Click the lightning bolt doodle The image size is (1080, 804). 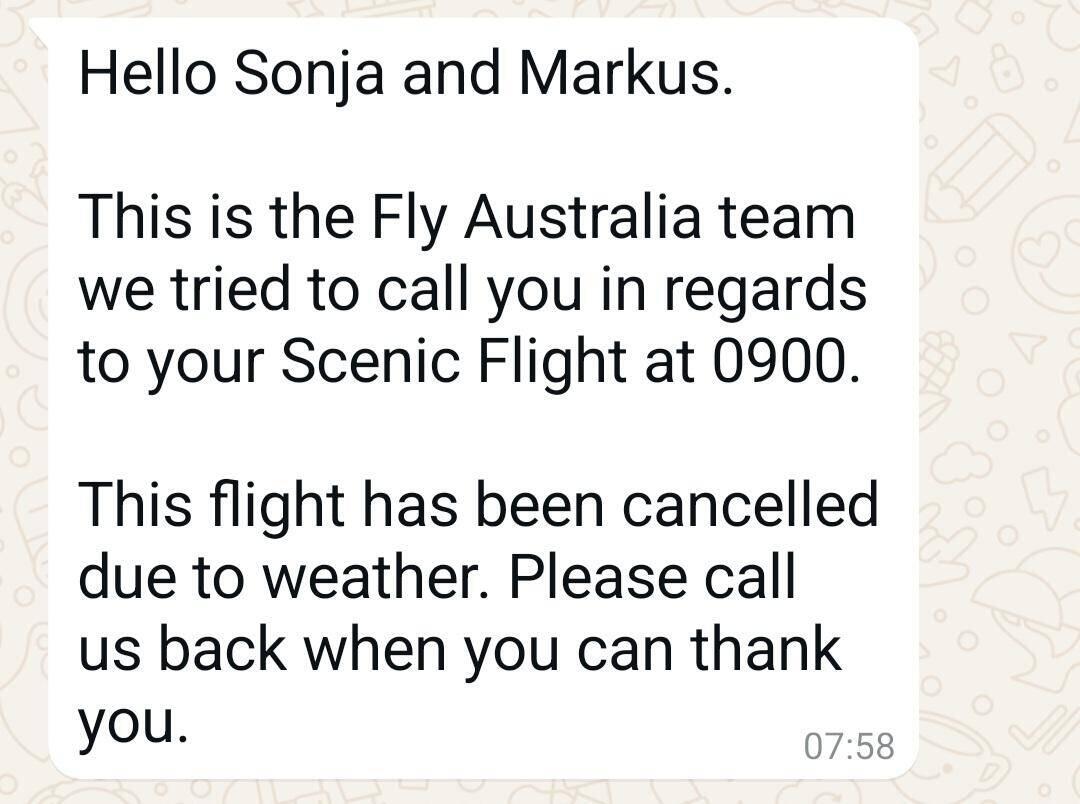tap(1044, 496)
